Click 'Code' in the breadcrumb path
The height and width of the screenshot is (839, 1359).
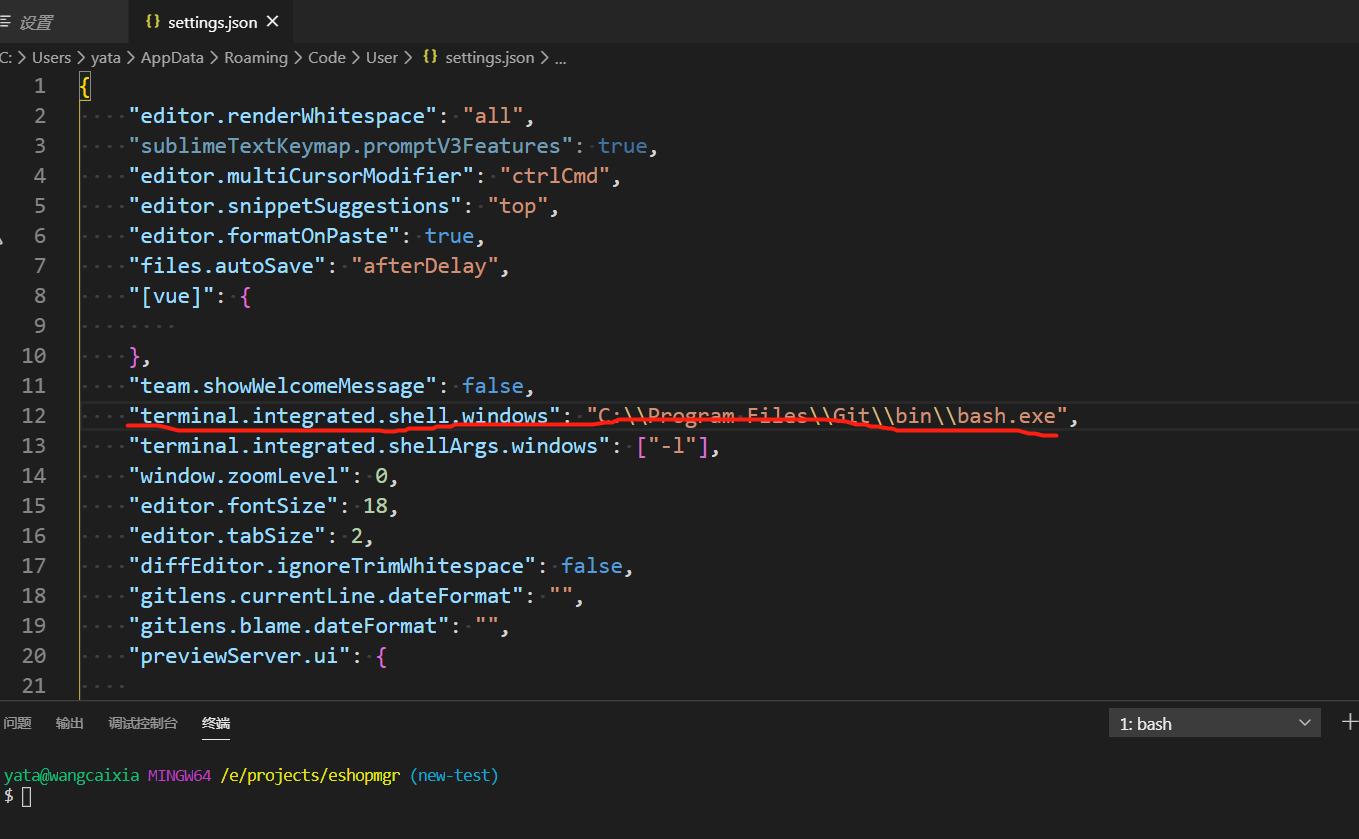click(x=326, y=57)
